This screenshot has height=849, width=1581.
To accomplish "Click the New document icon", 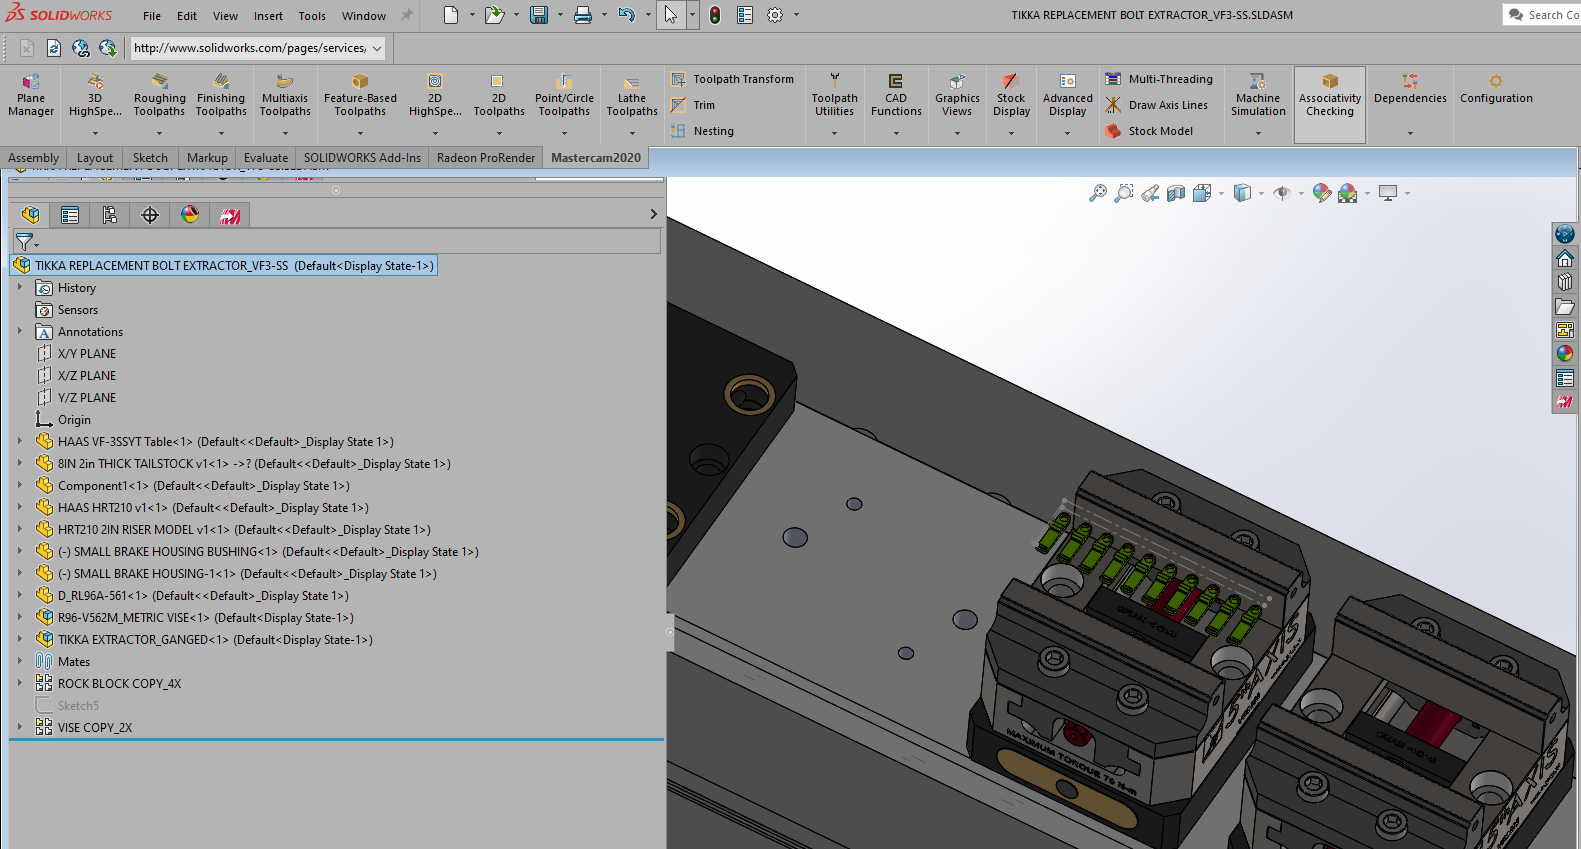I will click(x=451, y=15).
